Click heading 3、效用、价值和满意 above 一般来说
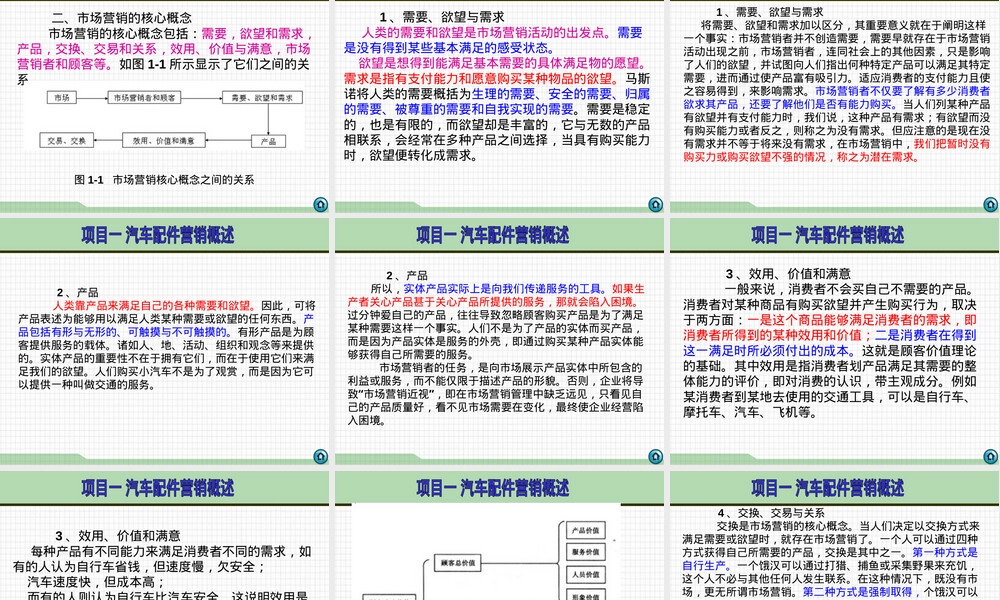 [789, 274]
